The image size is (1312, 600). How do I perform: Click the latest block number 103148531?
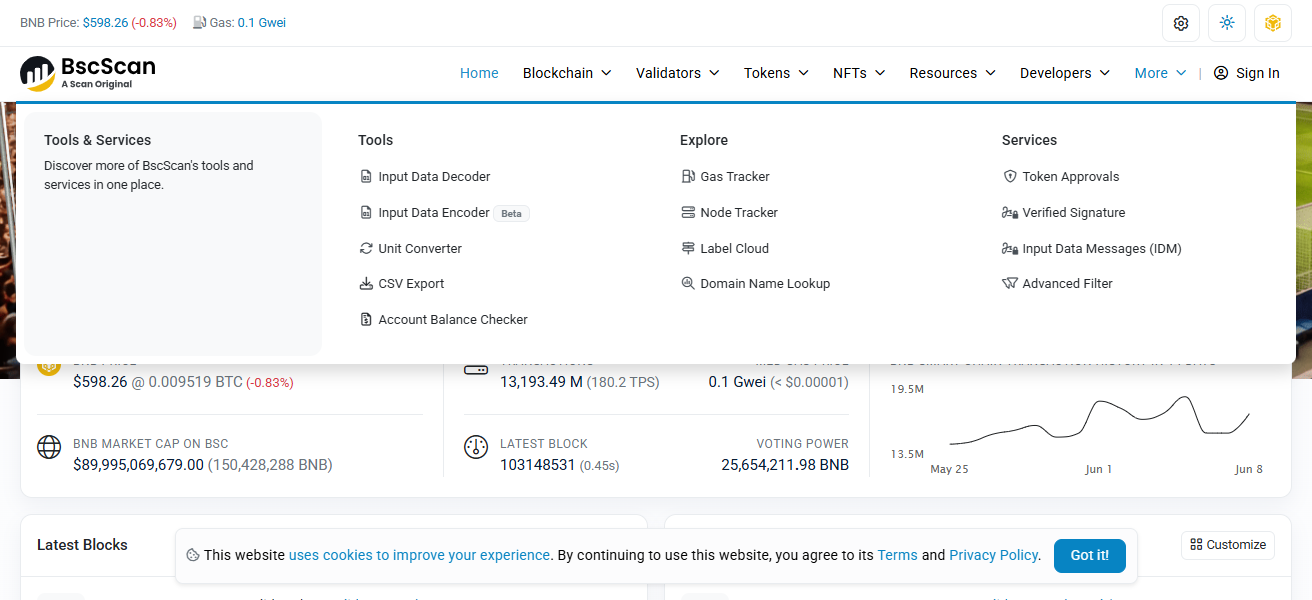click(x=538, y=465)
